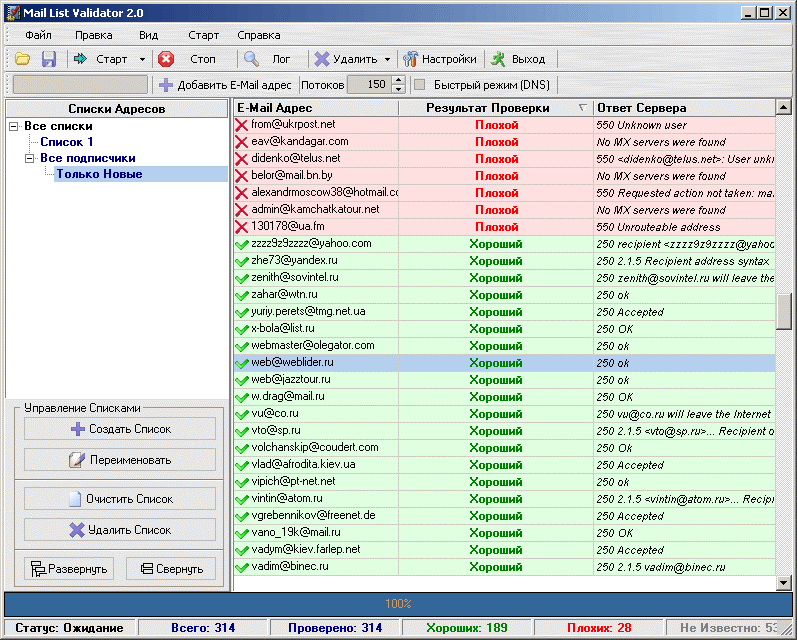The width and height of the screenshot is (797, 640).
Task: Sort by the Результат Проверки column header
Action: tap(487, 108)
